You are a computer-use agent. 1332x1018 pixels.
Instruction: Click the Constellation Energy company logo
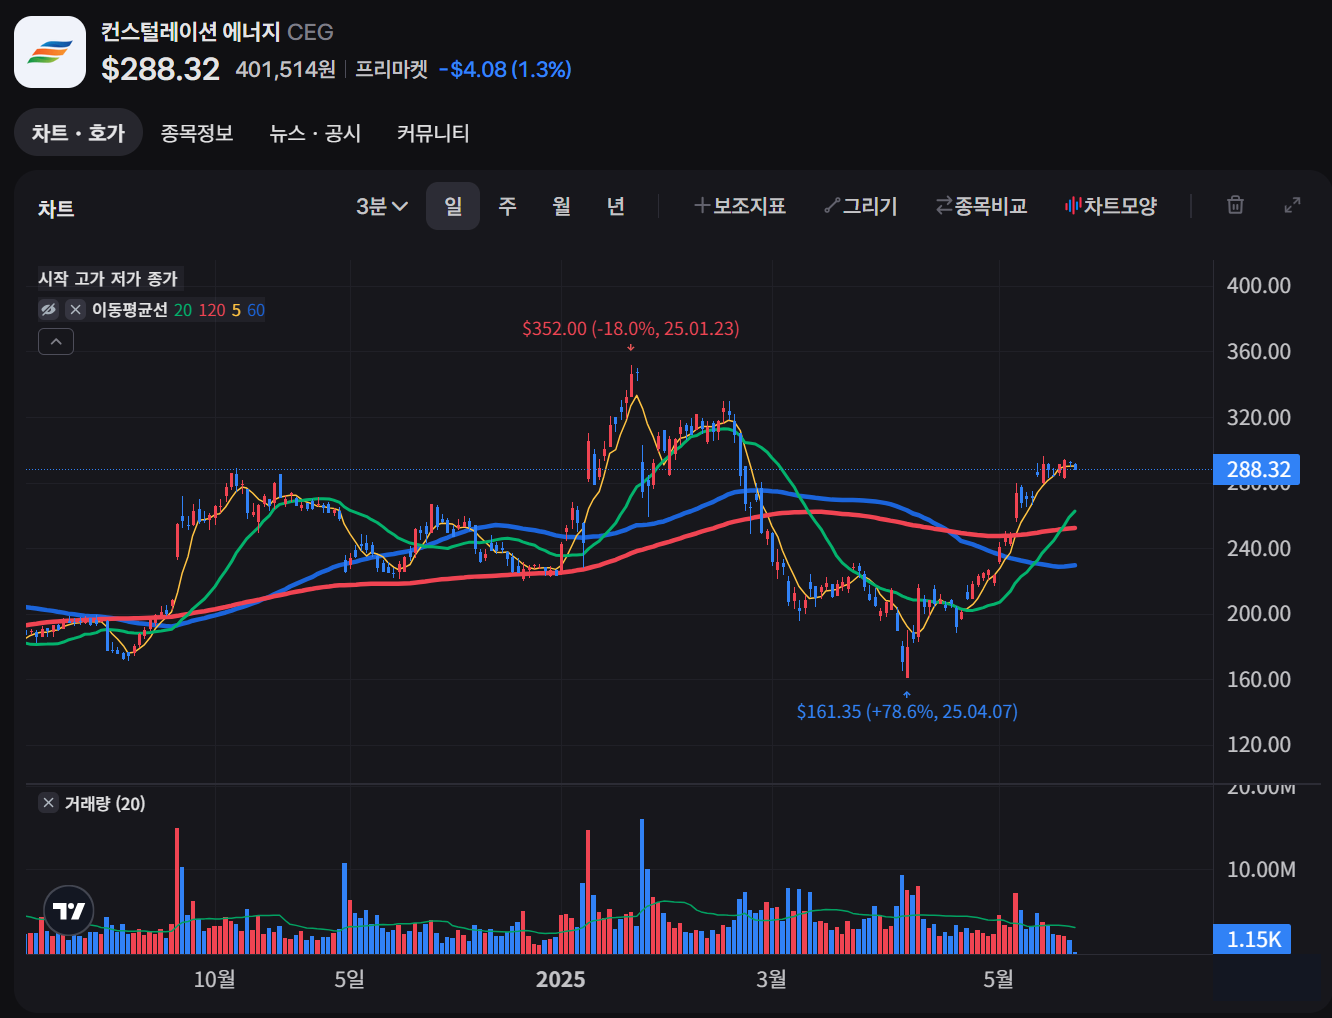(x=50, y=52)
